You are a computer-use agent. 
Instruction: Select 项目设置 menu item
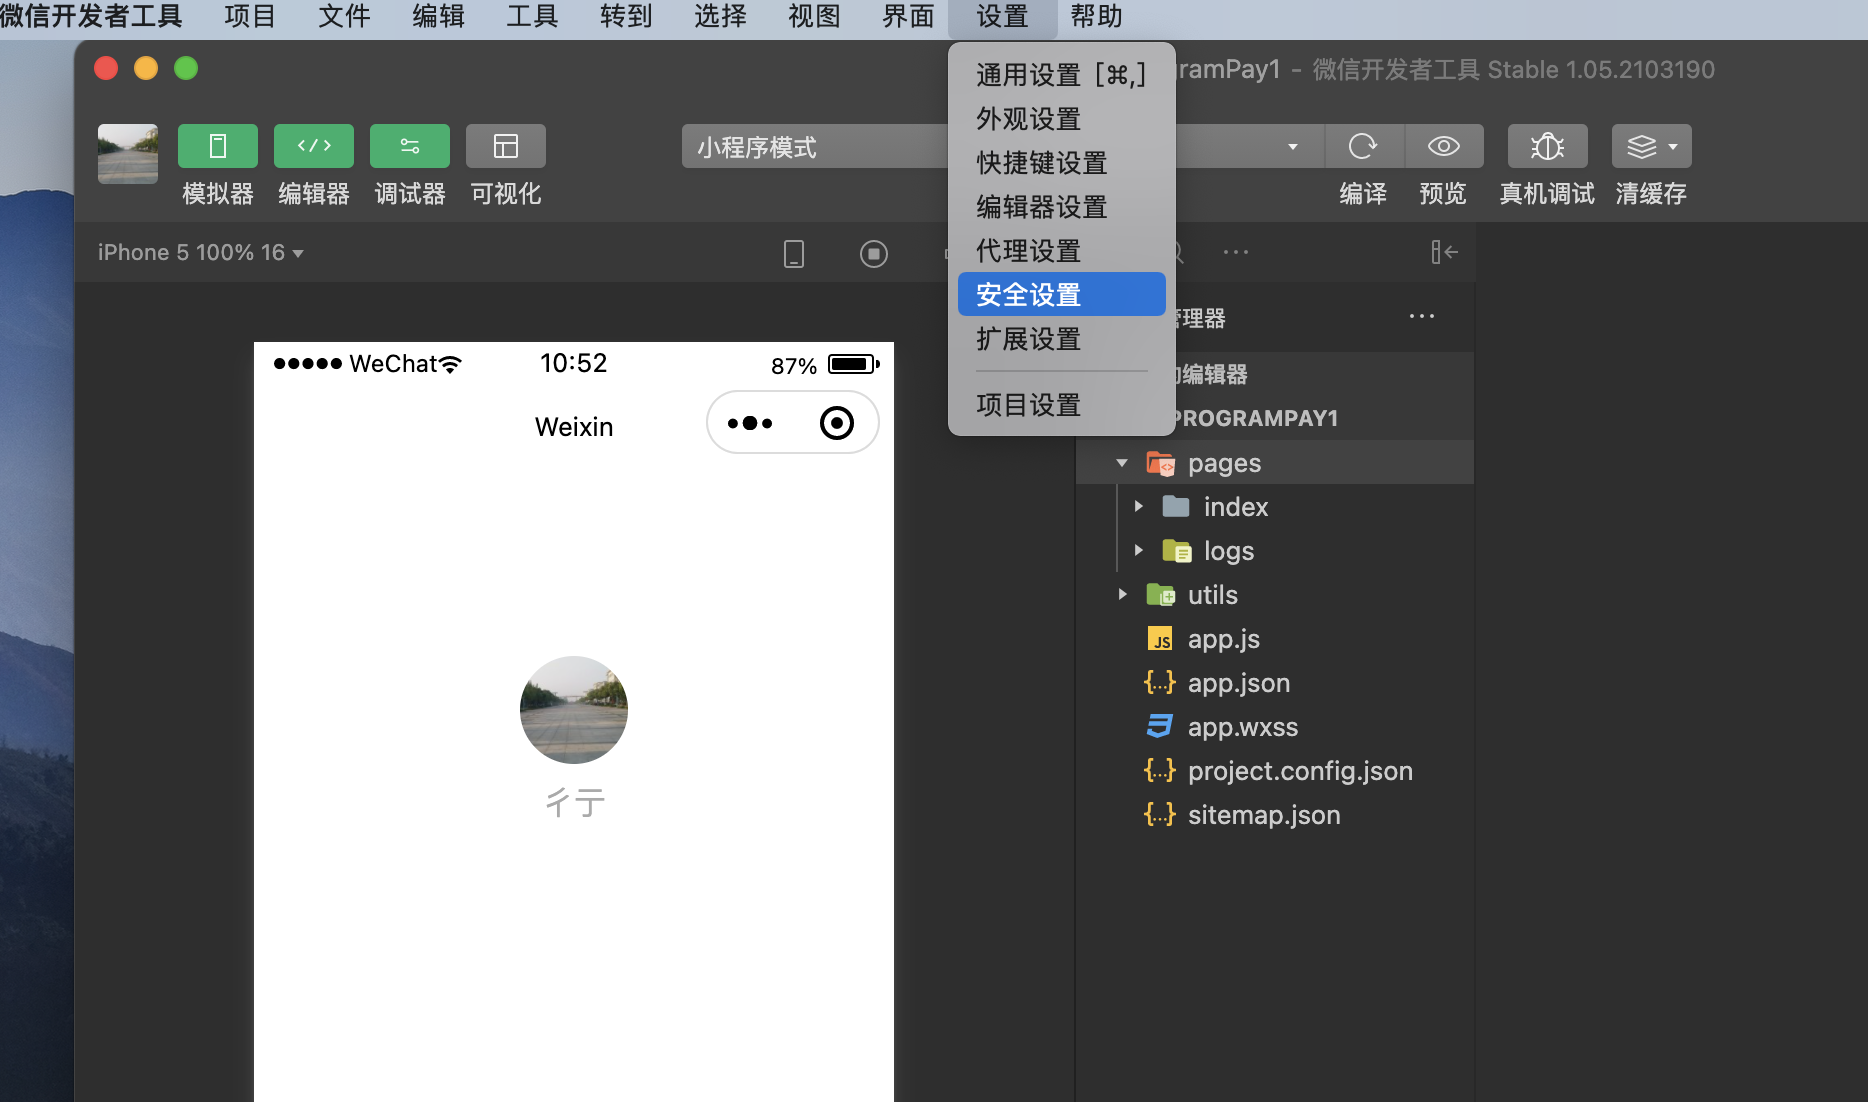coord(1061,405)
